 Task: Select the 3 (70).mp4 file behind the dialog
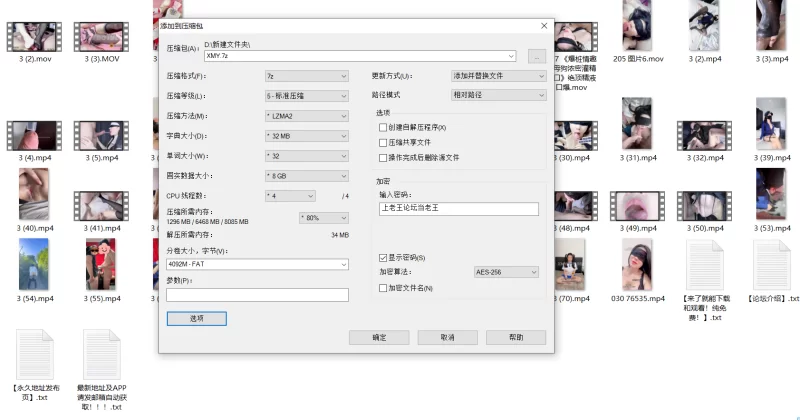[569, 264]
